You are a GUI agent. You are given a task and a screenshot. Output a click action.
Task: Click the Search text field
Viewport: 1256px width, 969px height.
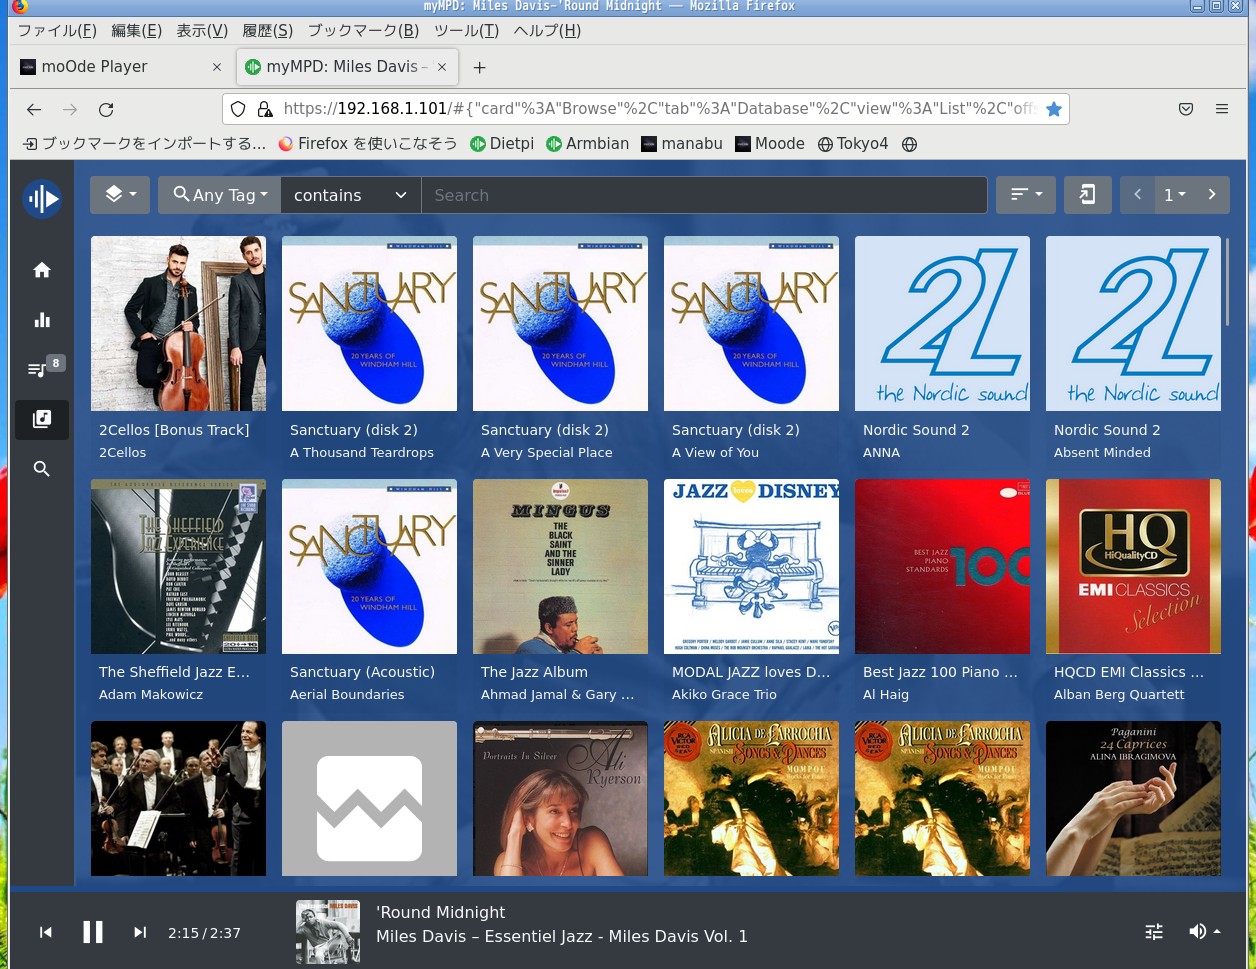click(x=704, y=195)
